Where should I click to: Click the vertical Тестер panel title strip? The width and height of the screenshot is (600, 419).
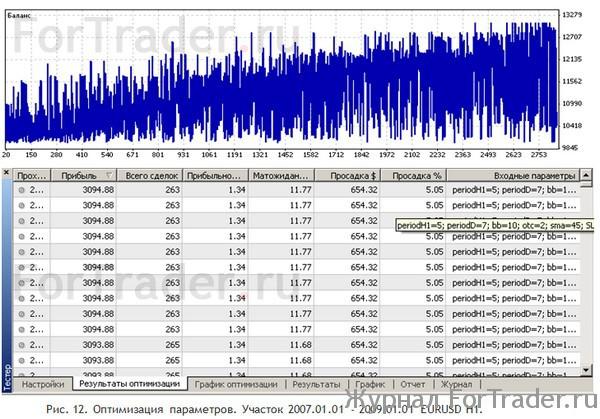click(7, 285)
